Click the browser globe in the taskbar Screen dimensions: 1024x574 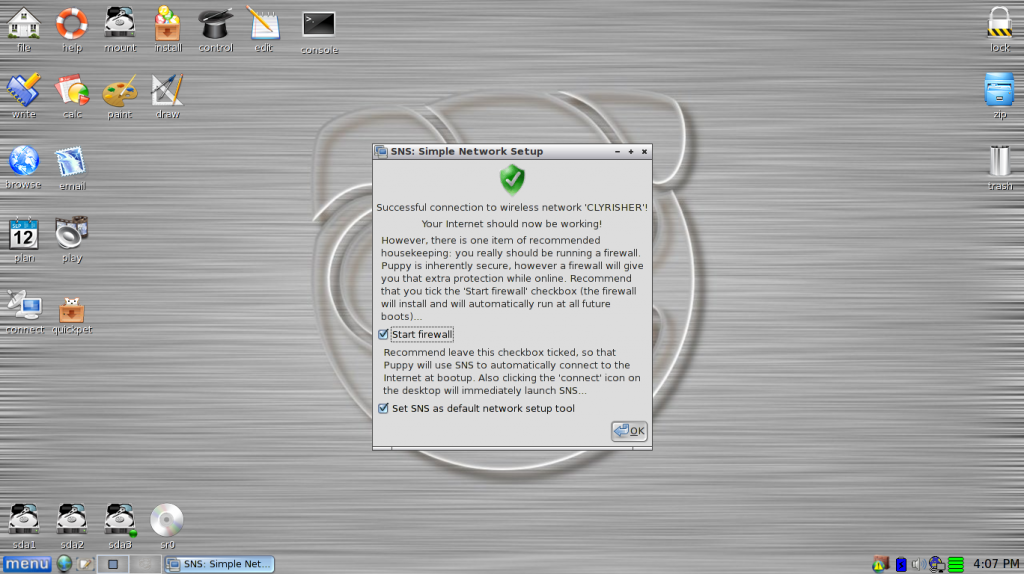[64, 564]
